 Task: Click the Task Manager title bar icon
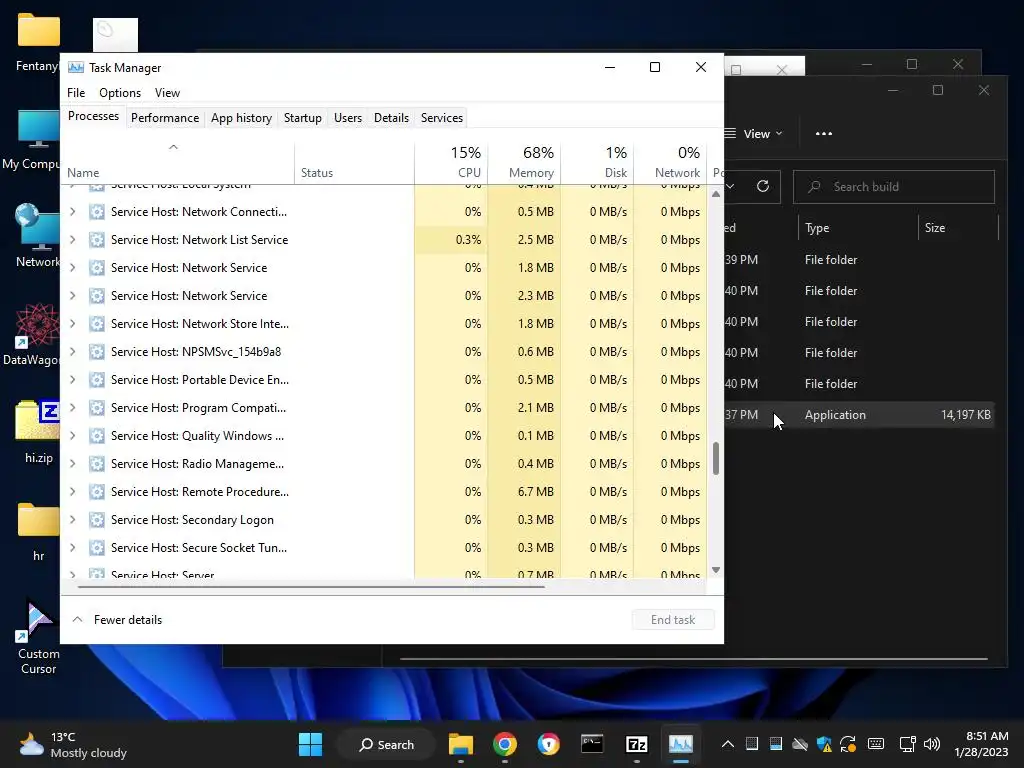[76, 67]
